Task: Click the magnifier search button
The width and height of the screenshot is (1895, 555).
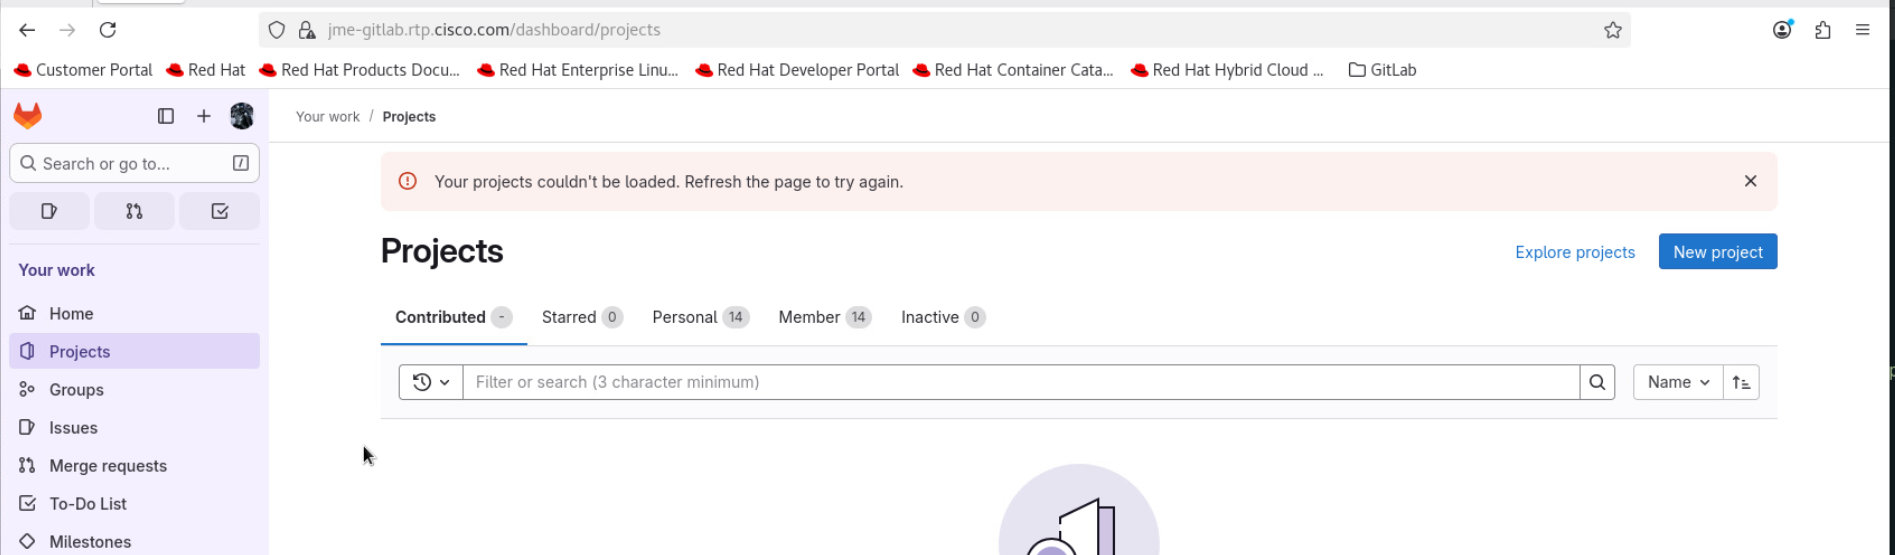Action: 1597,382
